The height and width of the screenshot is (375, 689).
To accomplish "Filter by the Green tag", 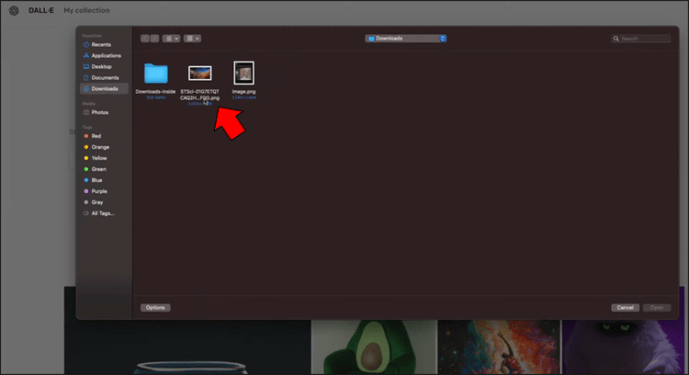I will point(98,169).
